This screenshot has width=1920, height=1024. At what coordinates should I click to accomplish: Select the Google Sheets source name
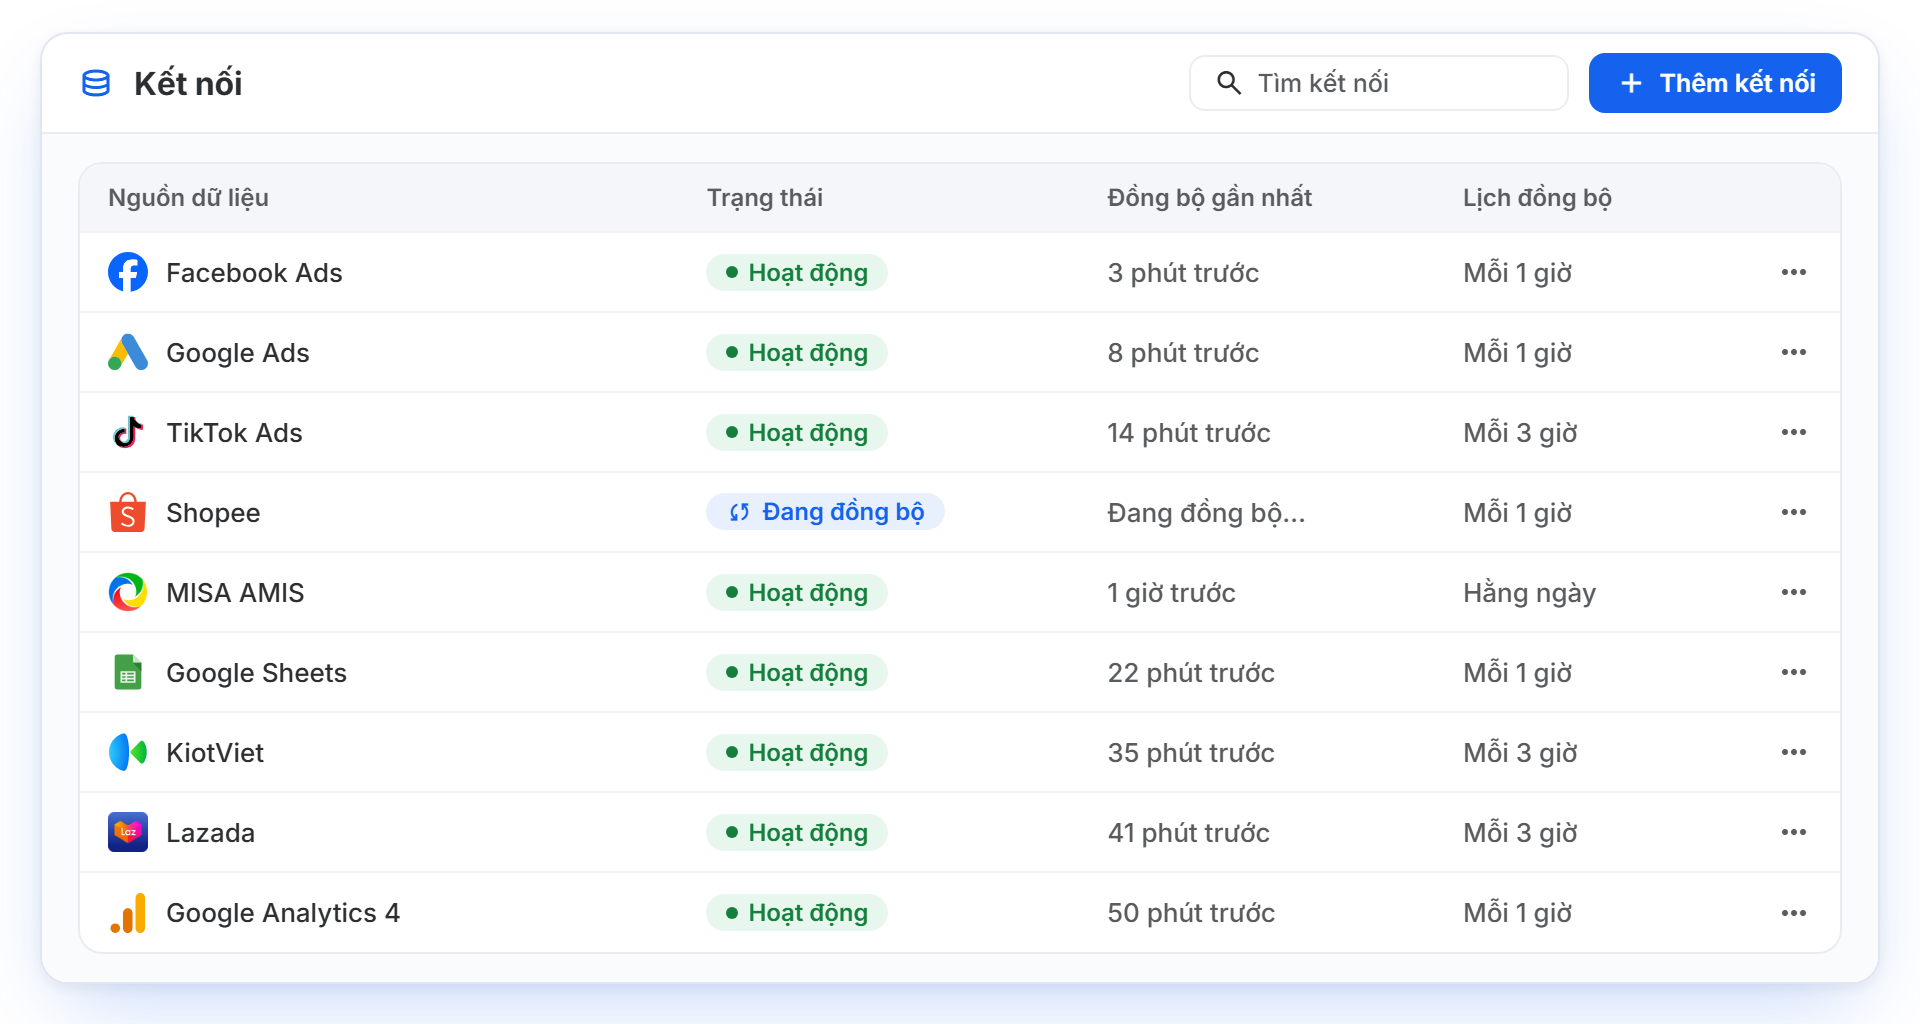[x=256, y=672]
